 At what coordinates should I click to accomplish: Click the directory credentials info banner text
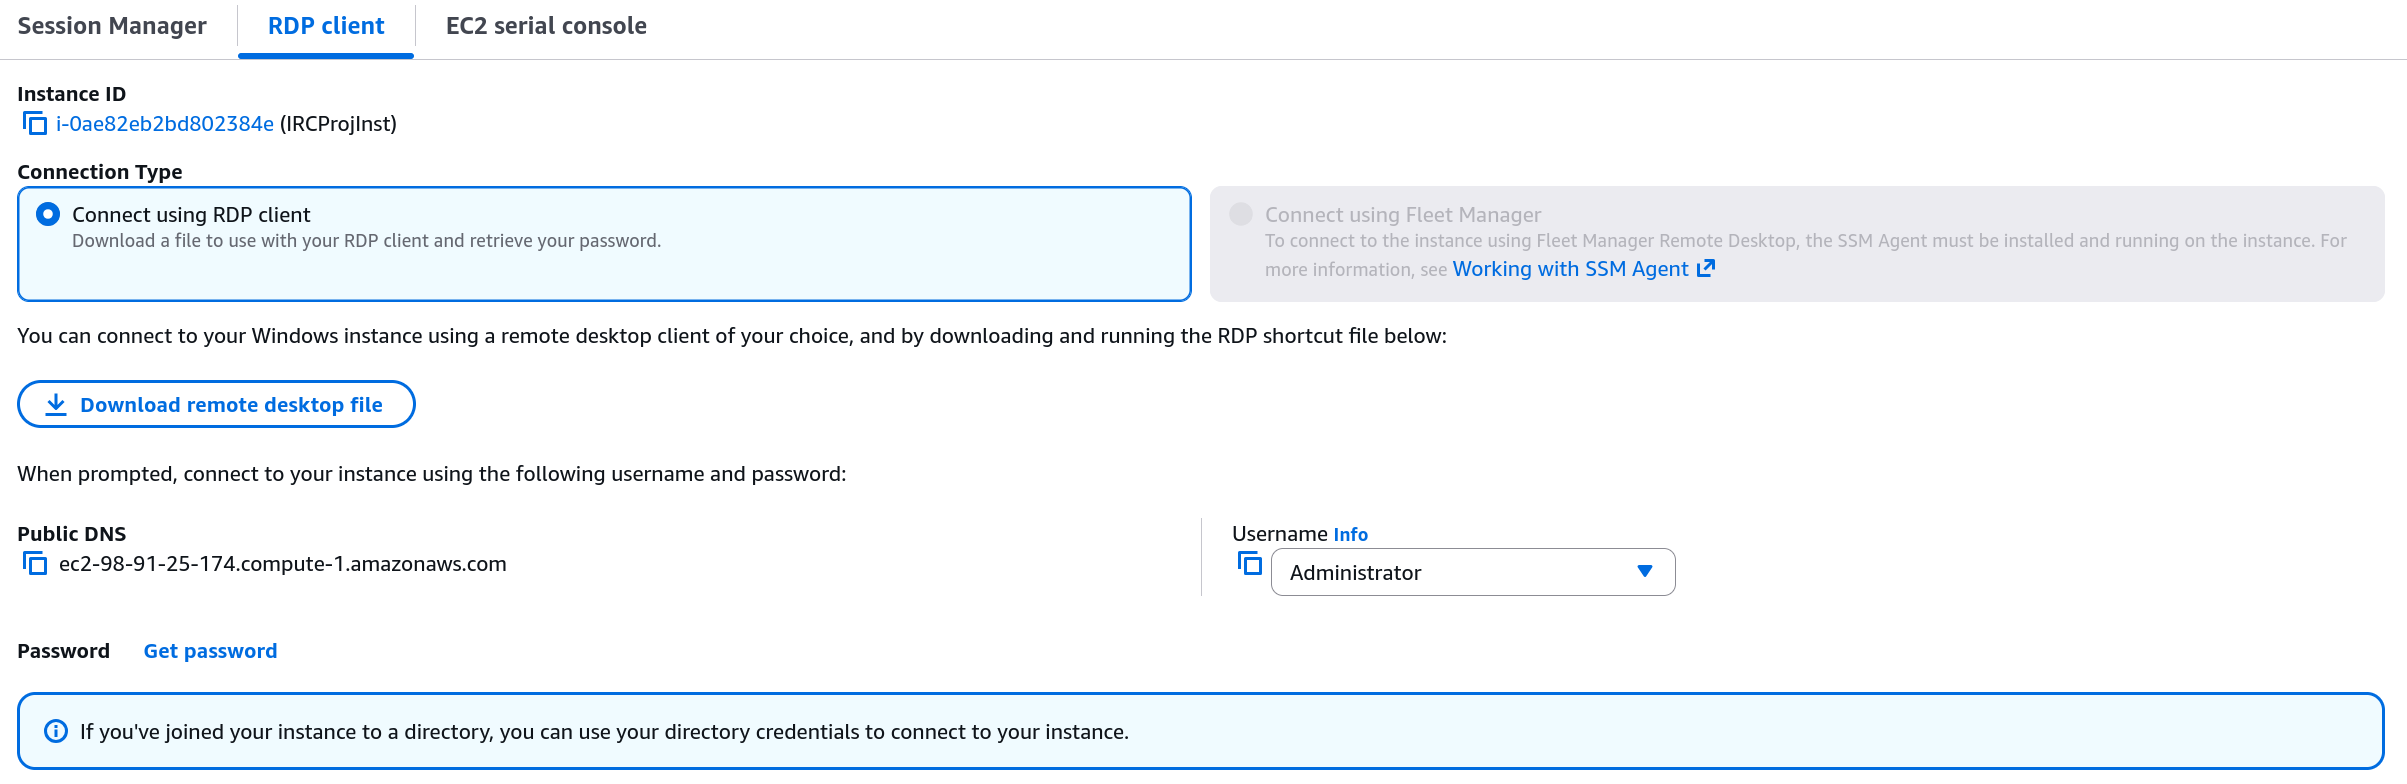point(604,732)
